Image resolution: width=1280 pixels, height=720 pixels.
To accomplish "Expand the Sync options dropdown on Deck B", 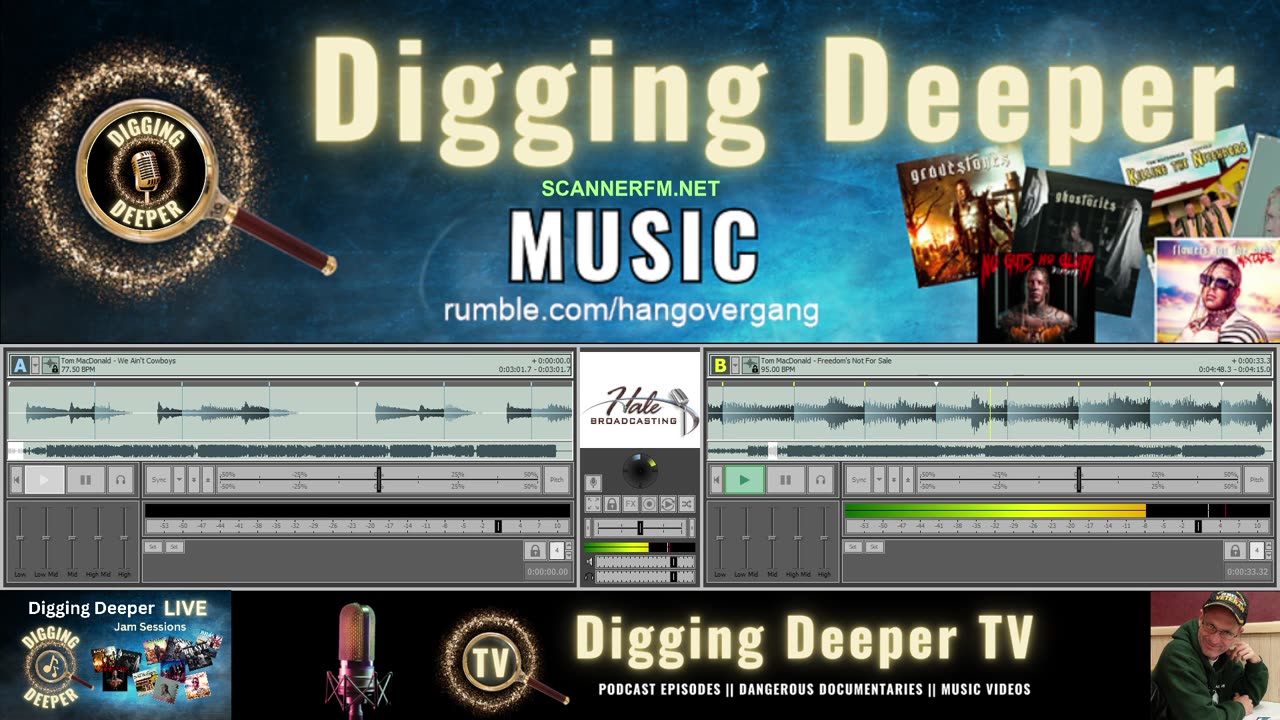I will click(x=879, y=480).
